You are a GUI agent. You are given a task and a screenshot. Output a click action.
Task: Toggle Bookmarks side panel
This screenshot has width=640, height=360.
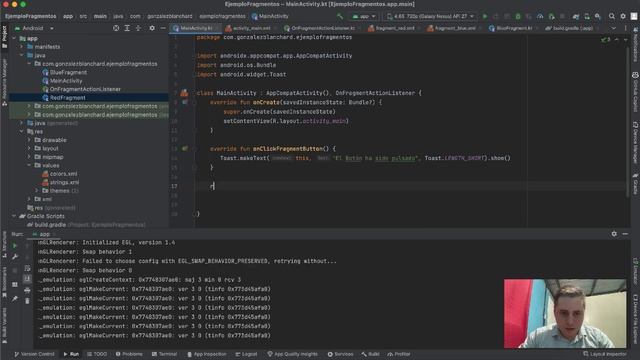(4, 282)
